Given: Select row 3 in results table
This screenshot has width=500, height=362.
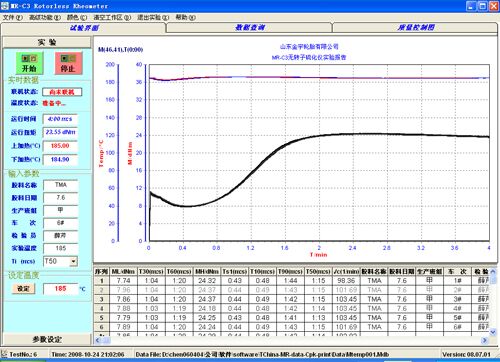Looking at the screenshot, I should coord(292,299).
